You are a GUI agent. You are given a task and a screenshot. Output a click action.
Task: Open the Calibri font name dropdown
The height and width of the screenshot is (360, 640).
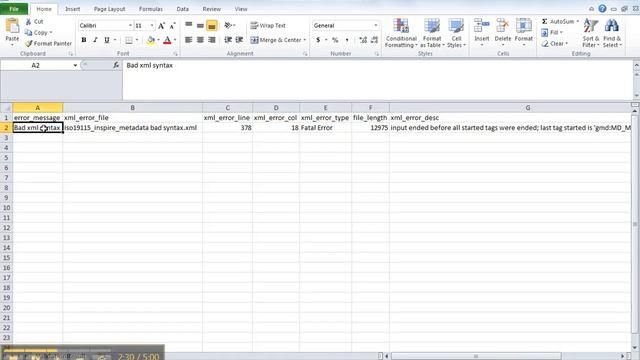pyautogui.click(x=130, y=25)
